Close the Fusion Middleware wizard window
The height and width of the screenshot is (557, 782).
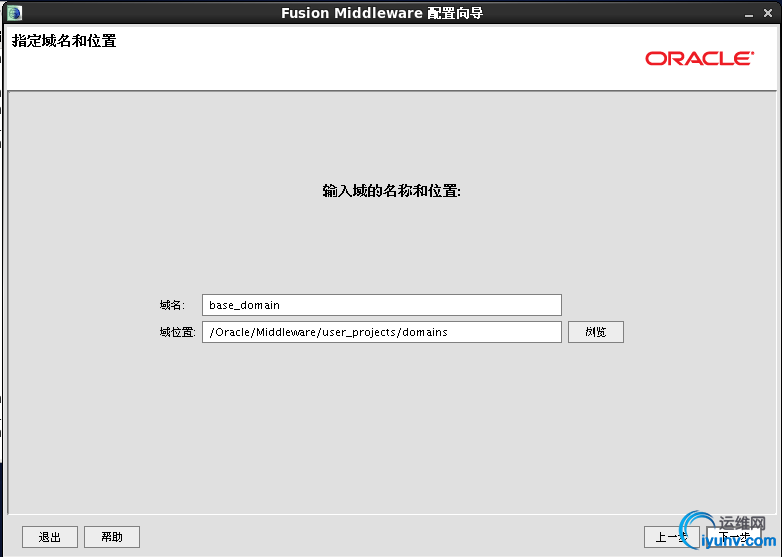click(x=768, y=13)
